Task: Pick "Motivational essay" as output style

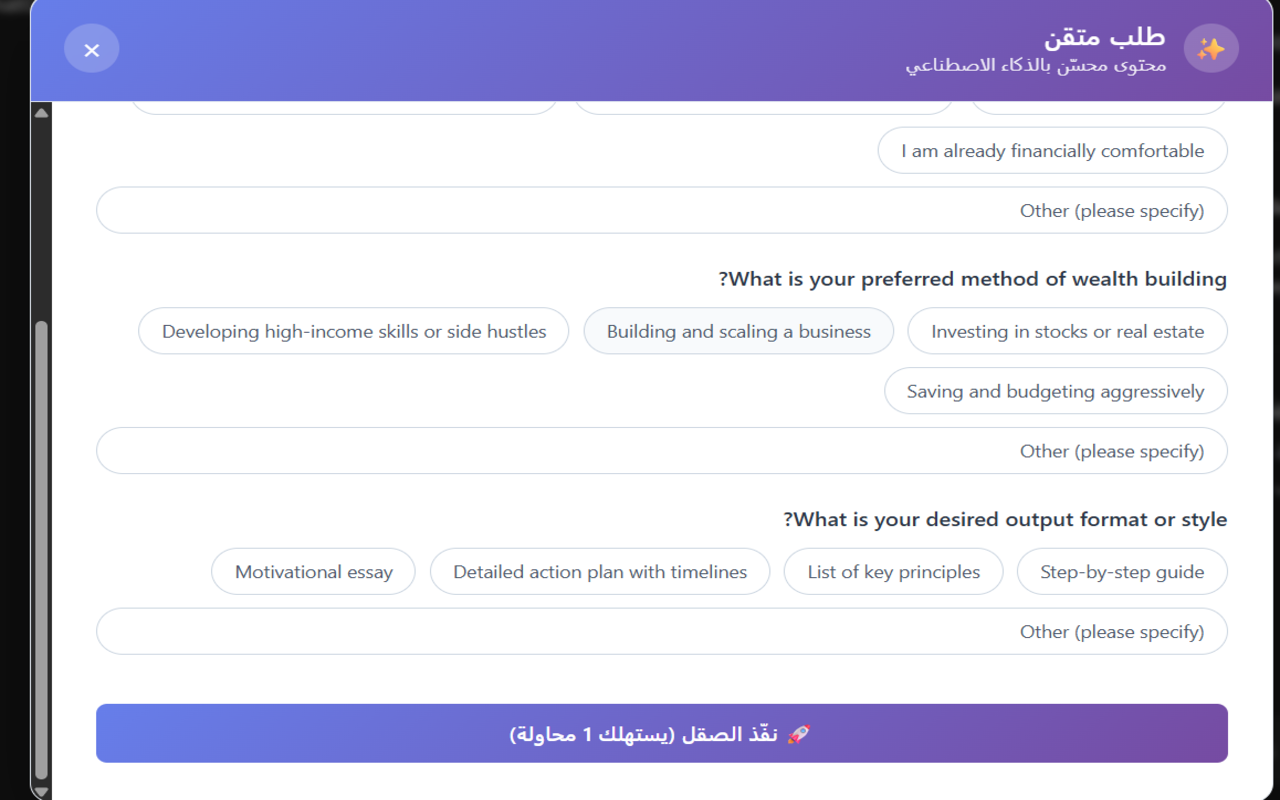Action: click(x=313, y=571)
